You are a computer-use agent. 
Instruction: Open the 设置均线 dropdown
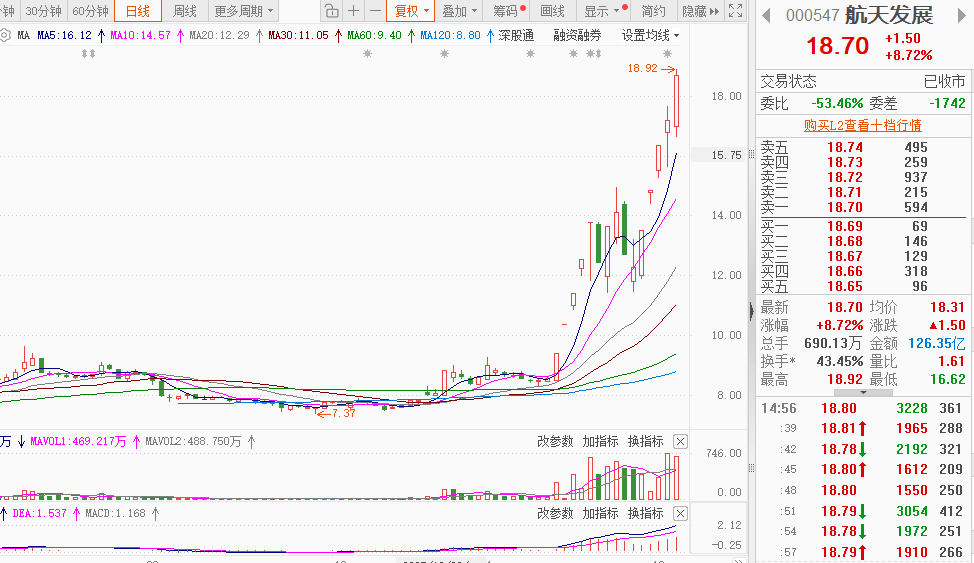[650, 35]
